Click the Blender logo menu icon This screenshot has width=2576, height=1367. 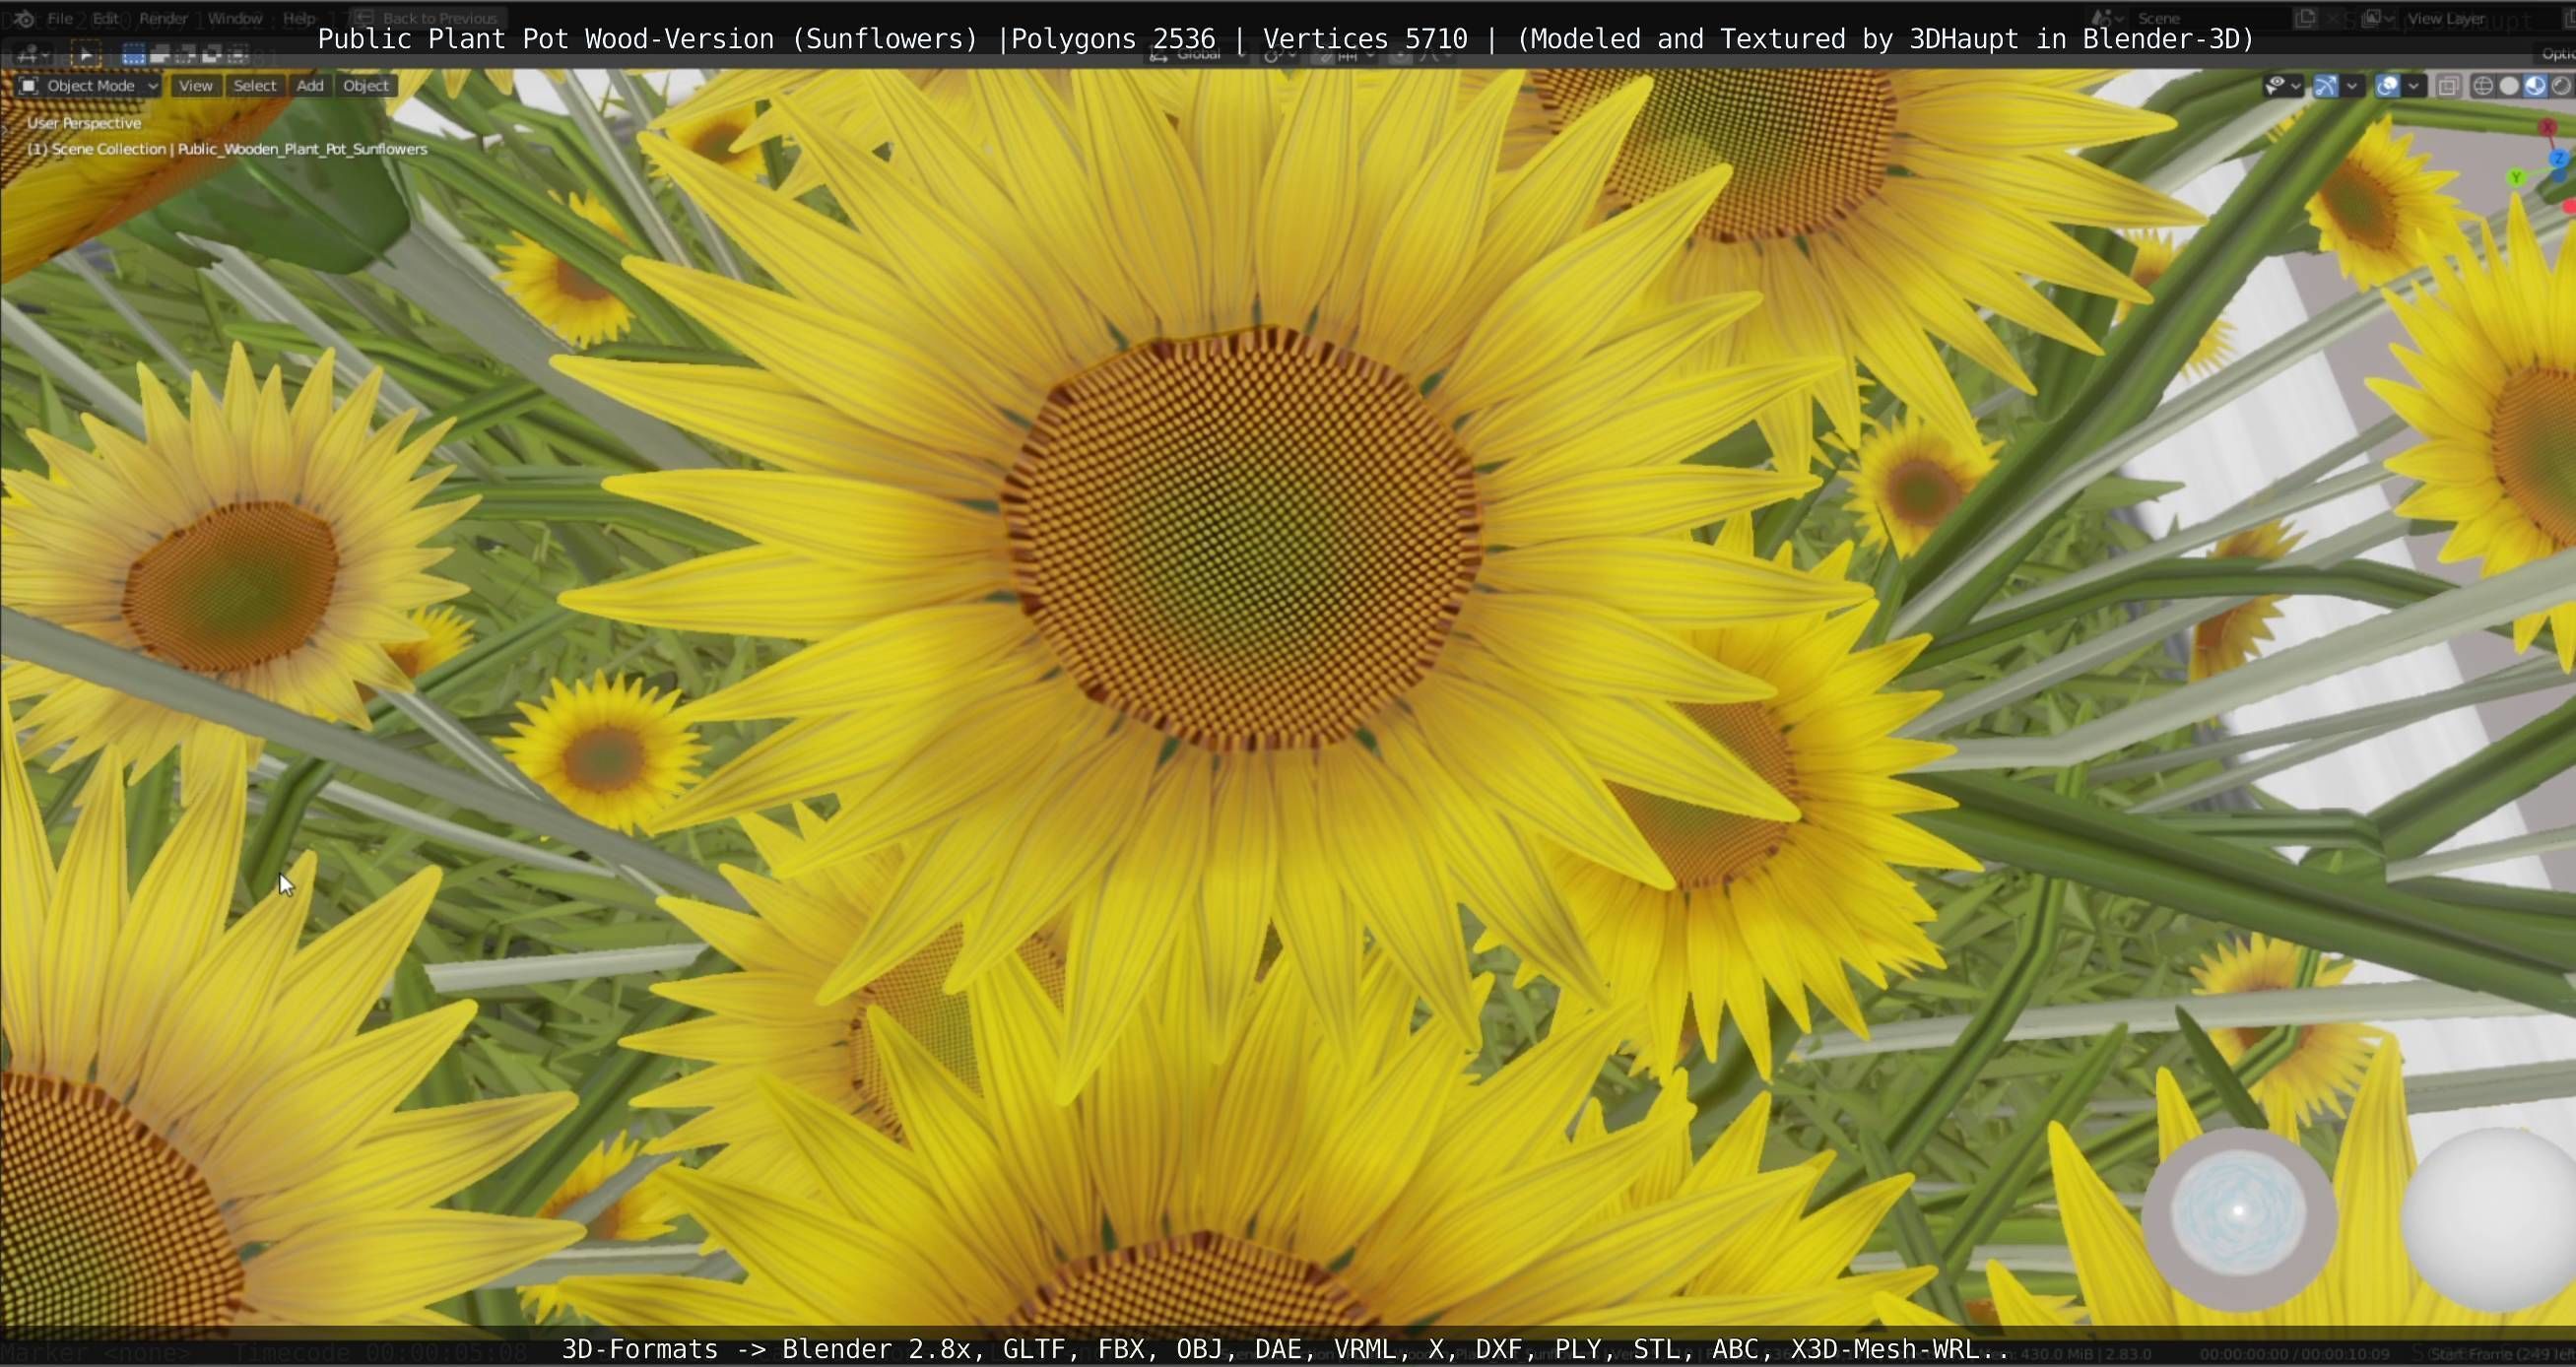coord(24,18)
